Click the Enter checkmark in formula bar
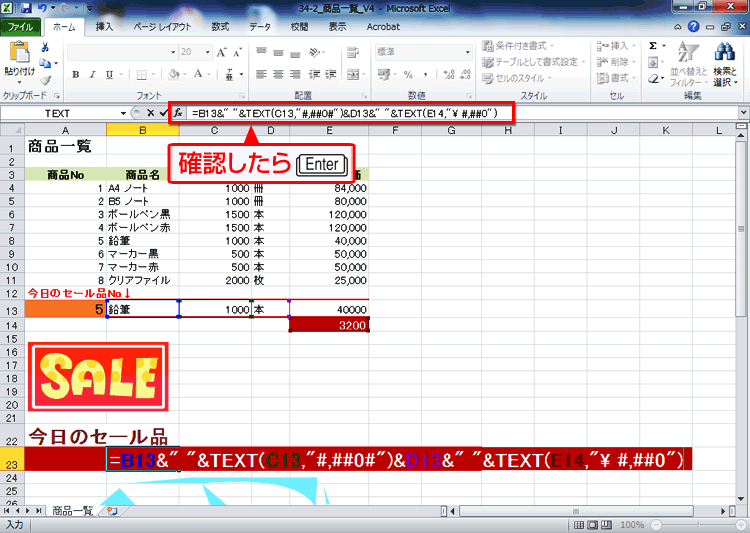750x533 pixels. 164,113
